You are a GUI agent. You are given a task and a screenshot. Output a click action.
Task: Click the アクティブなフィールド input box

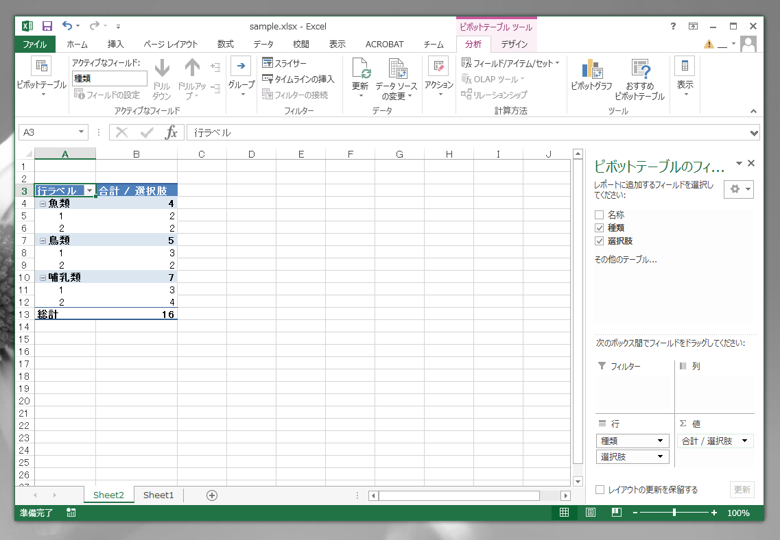point(109,78)
